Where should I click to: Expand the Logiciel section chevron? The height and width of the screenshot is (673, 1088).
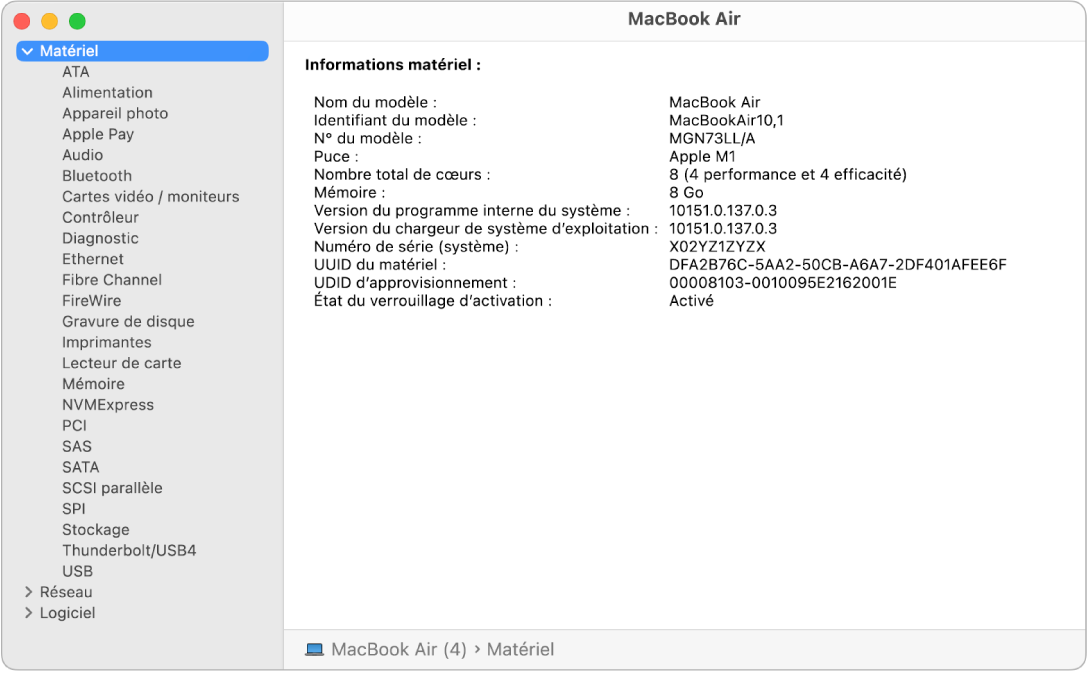click(x=28, y=613)
